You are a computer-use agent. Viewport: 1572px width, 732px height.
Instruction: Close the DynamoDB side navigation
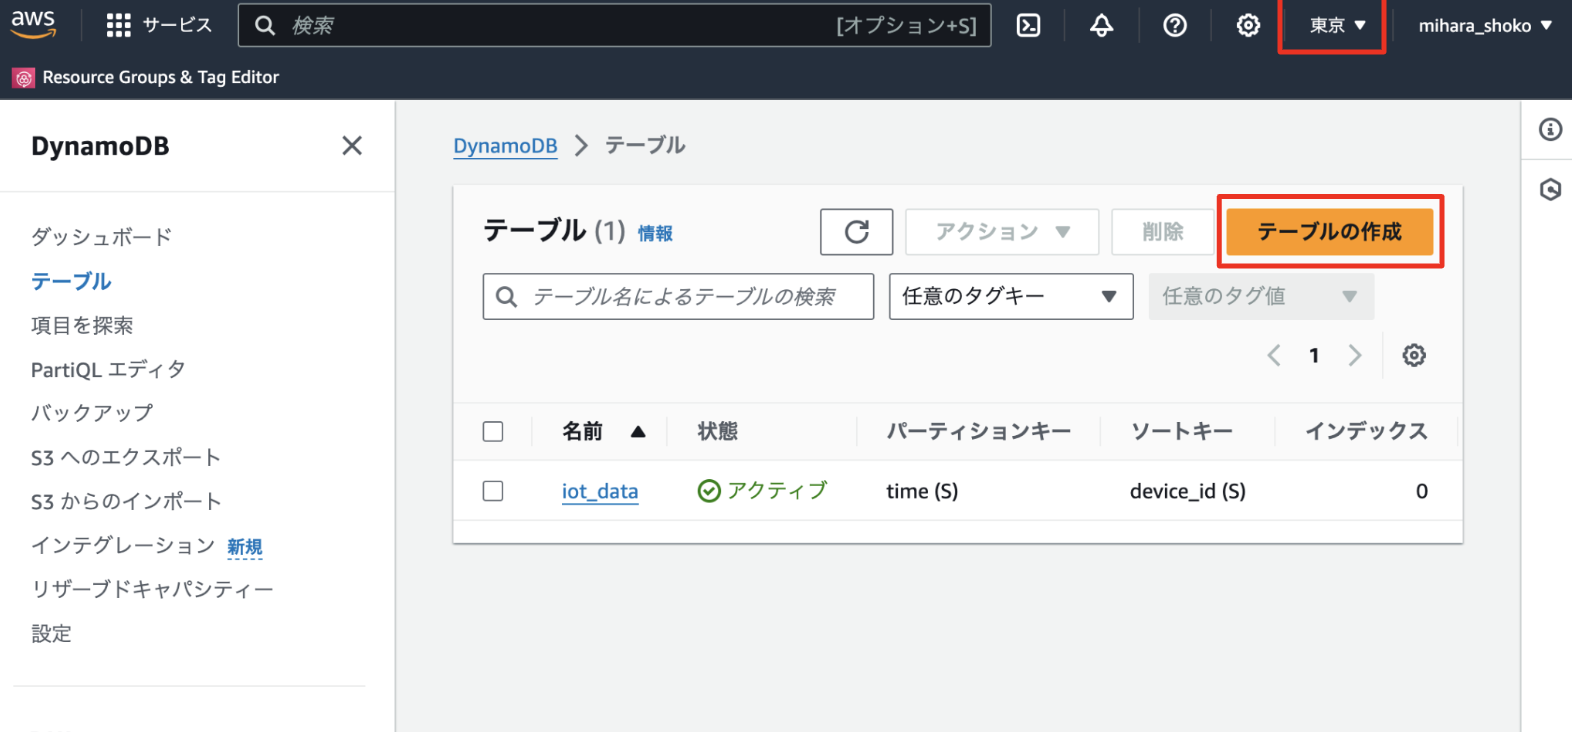352,146
